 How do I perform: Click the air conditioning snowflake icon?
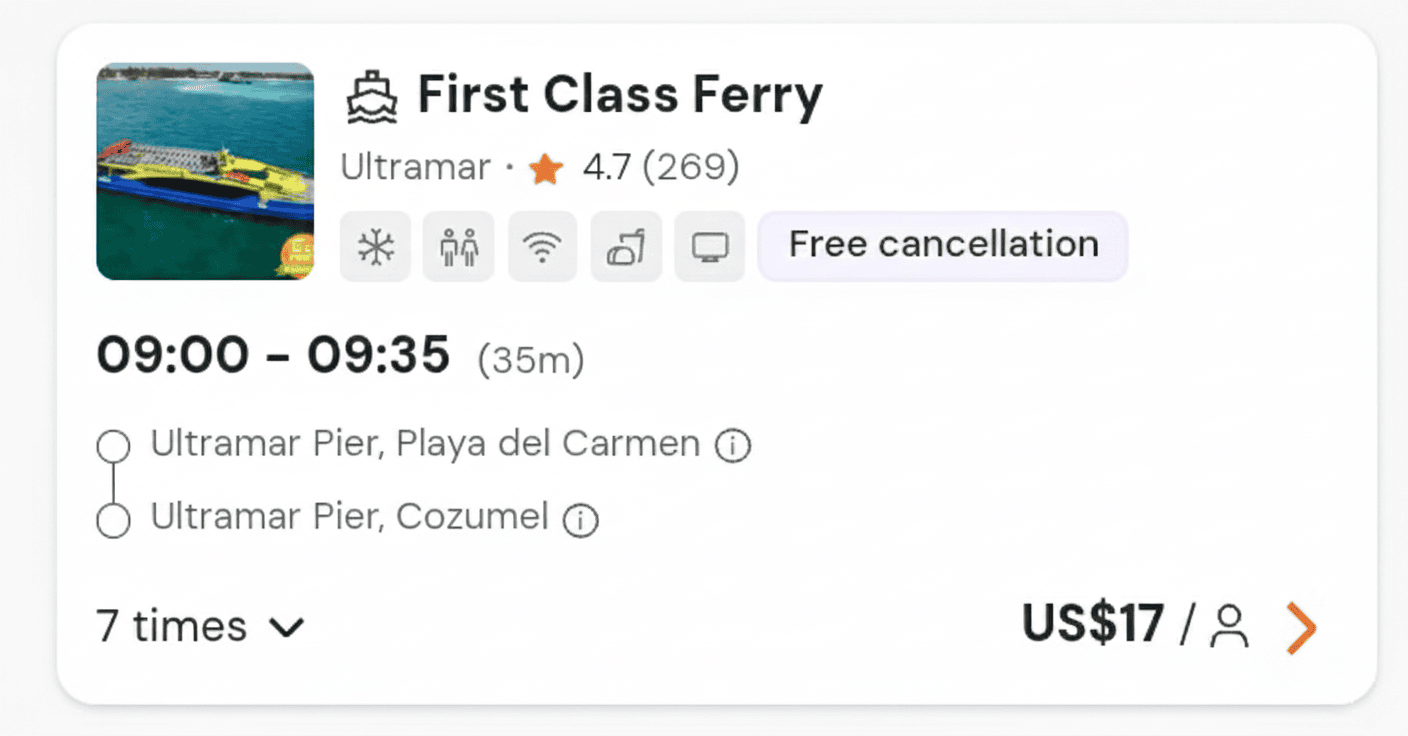[x=375, y=246]
